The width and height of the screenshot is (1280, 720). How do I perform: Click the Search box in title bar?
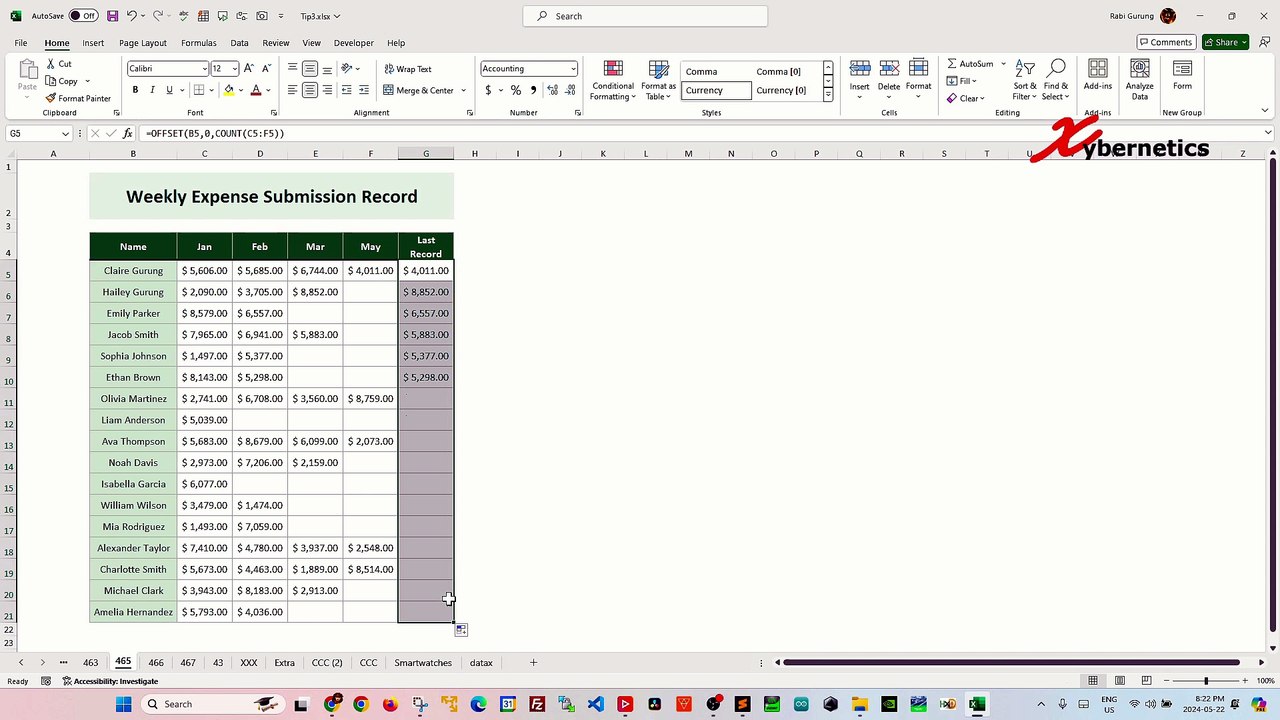645,16
